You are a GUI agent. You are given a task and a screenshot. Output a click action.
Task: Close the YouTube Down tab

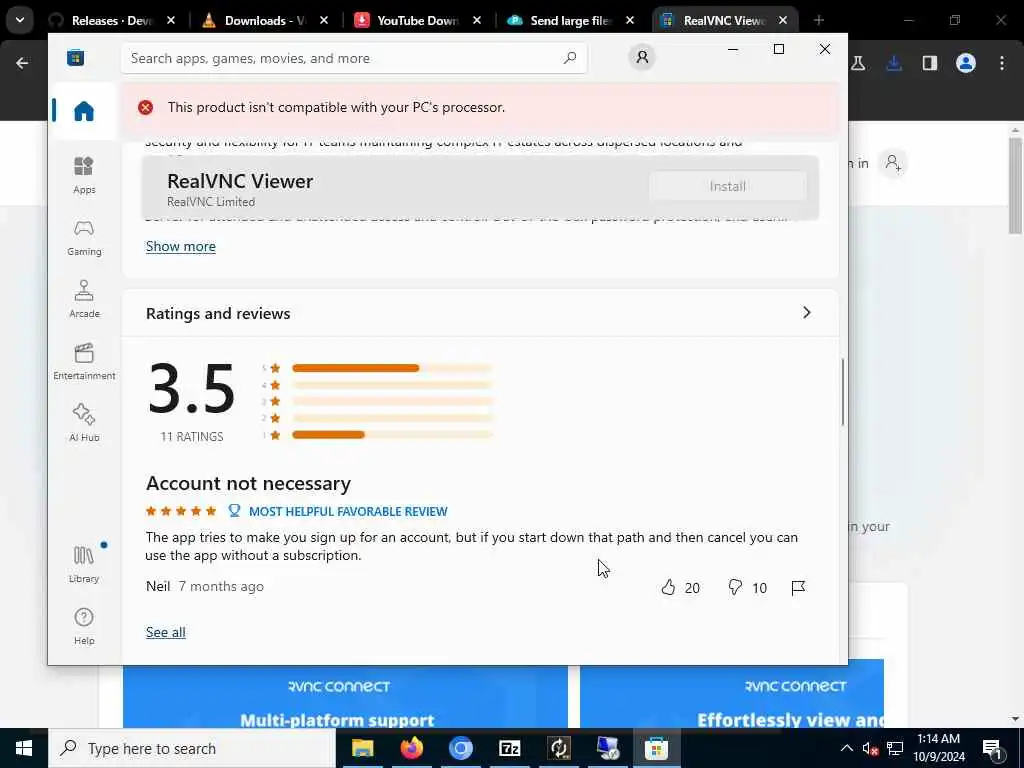pyautogui.click(x=477, y=20)
